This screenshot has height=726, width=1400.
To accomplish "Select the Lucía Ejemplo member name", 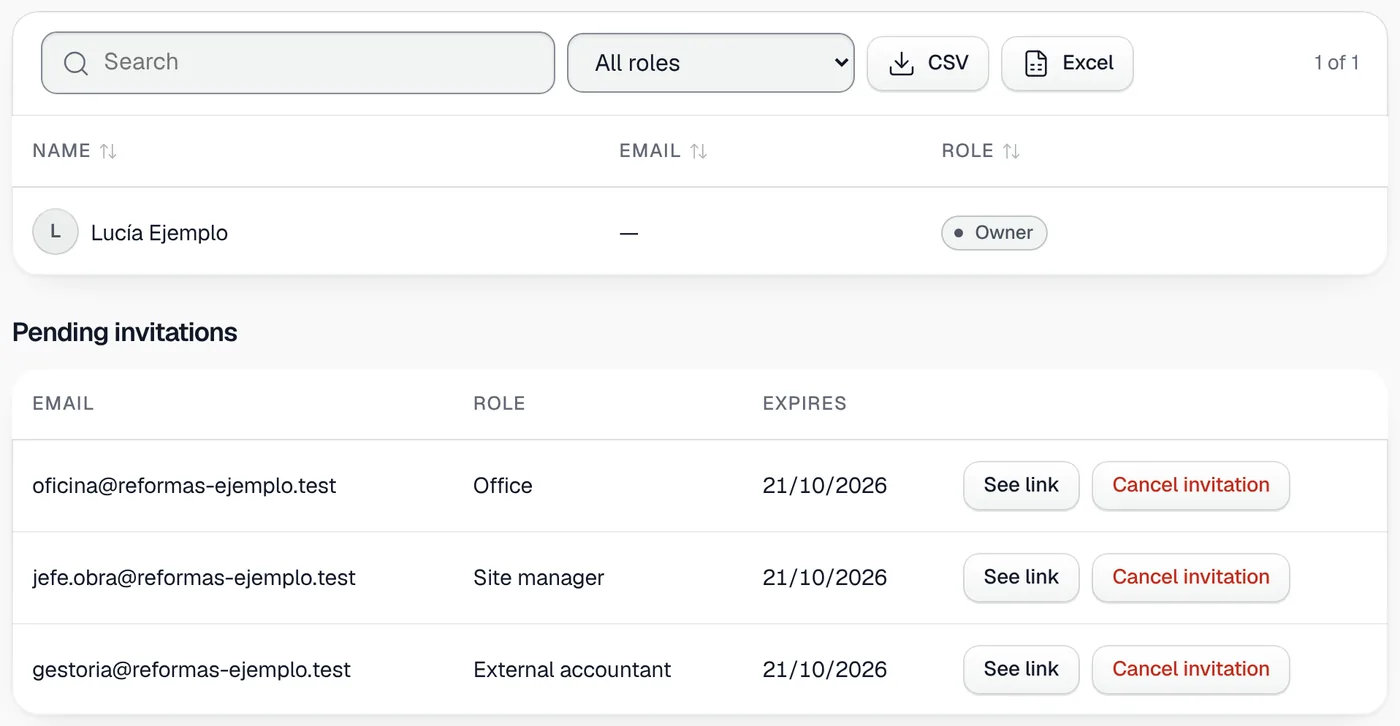I will [159, 233].
